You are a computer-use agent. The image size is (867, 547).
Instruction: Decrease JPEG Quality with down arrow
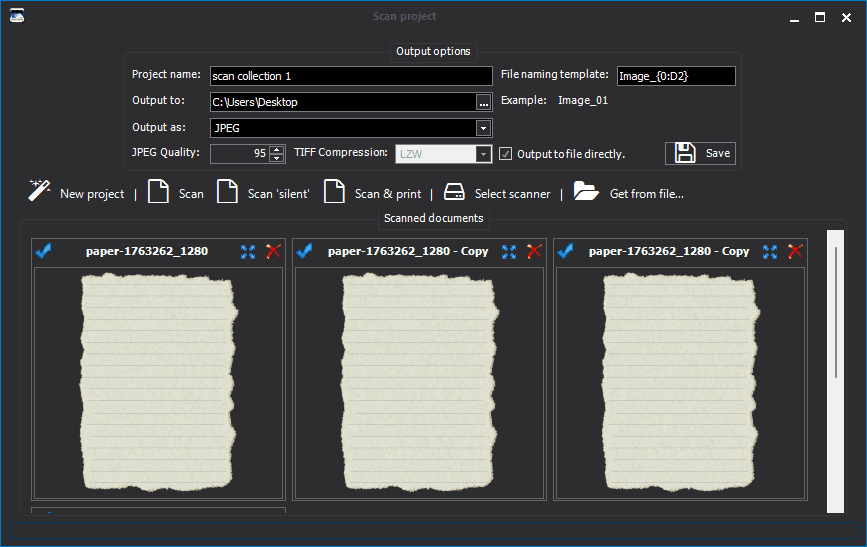click(276, 158)
